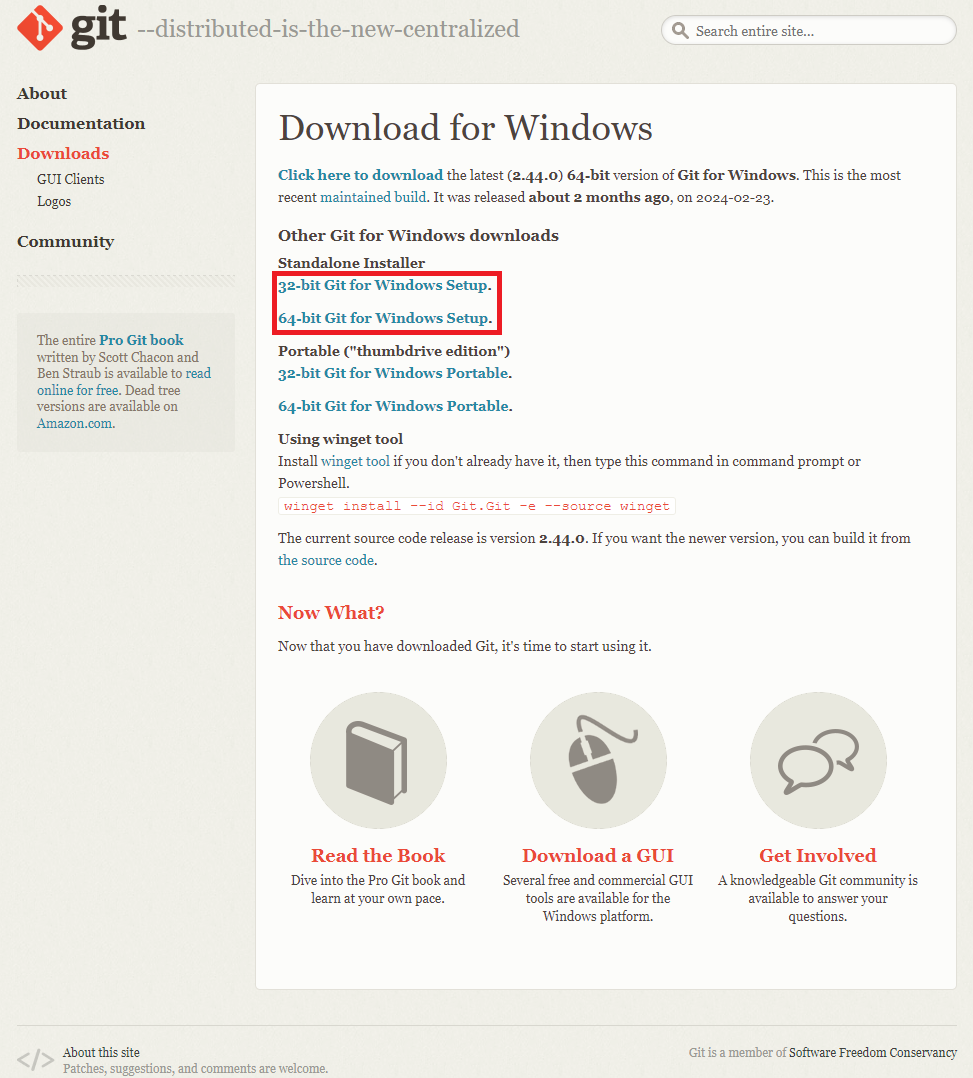
Task: Select Downloads in the sidebar
Action: [63, 153]
